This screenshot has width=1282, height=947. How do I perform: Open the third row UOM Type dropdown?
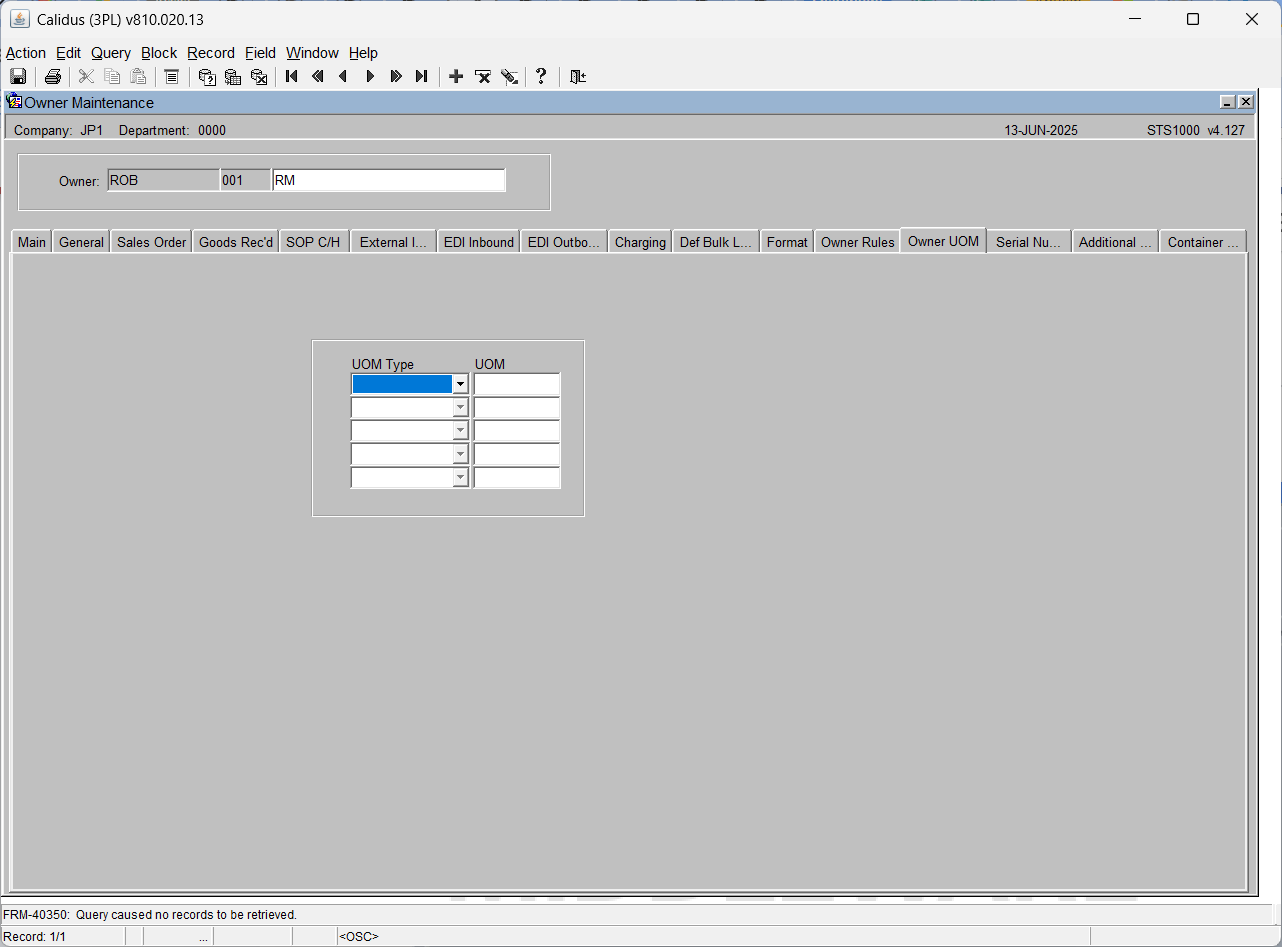(460, 431)
